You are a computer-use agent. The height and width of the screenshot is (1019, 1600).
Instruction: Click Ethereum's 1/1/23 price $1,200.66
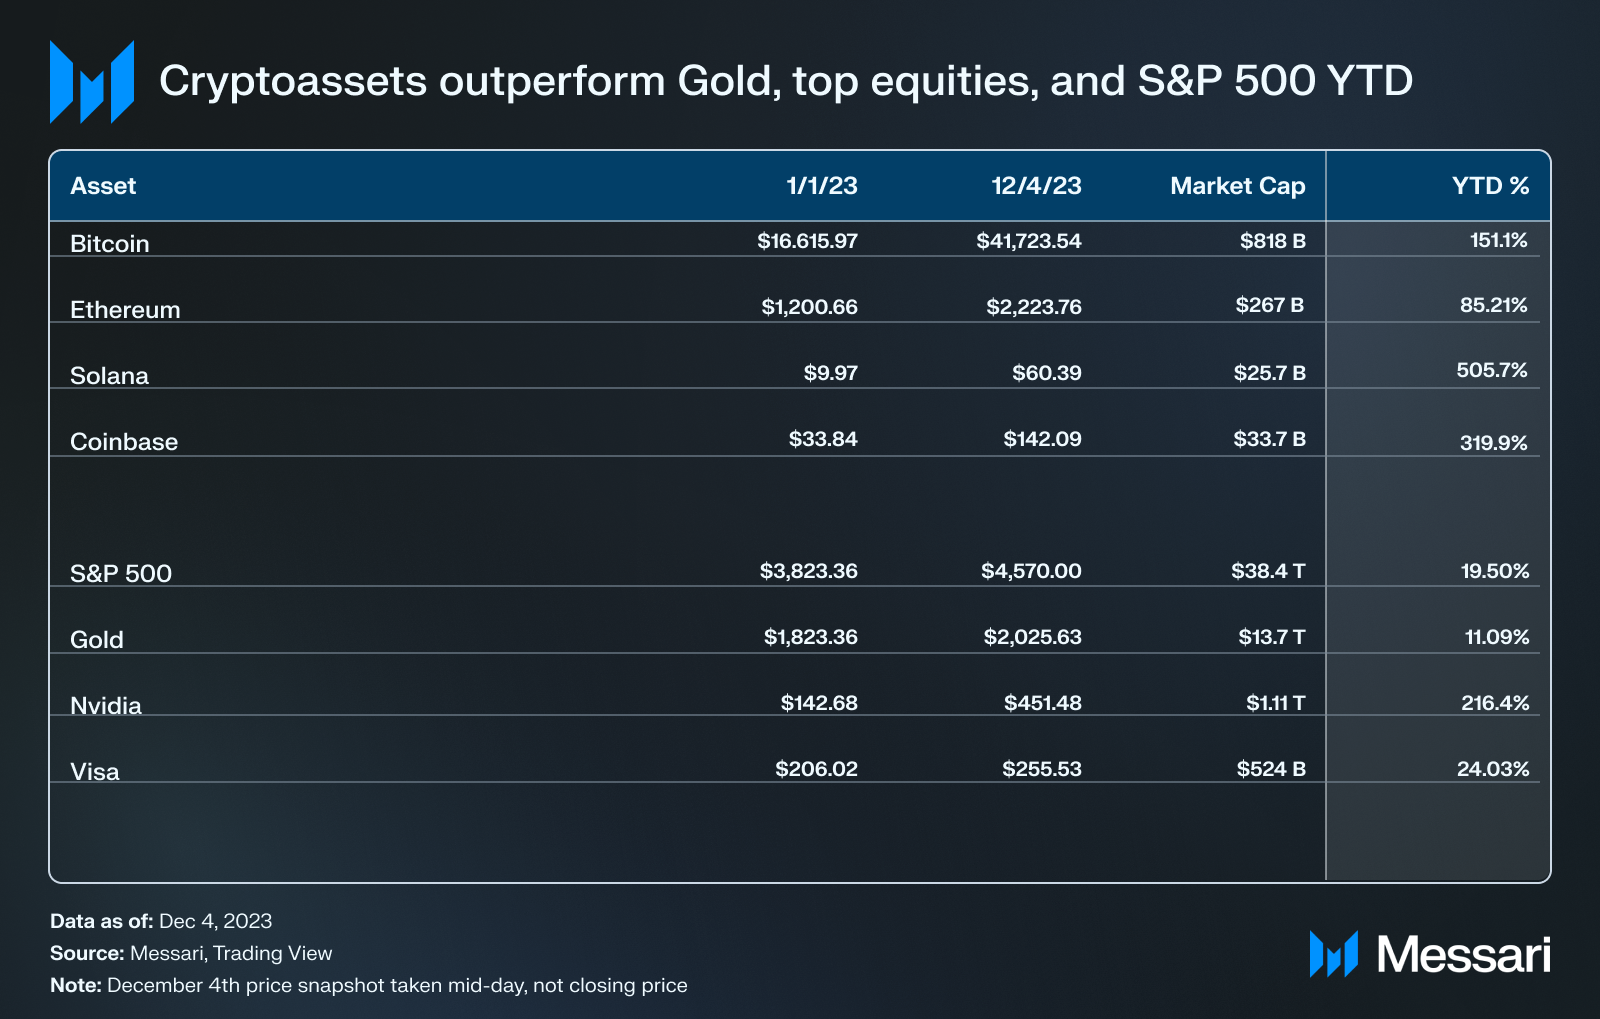point(809,307)
